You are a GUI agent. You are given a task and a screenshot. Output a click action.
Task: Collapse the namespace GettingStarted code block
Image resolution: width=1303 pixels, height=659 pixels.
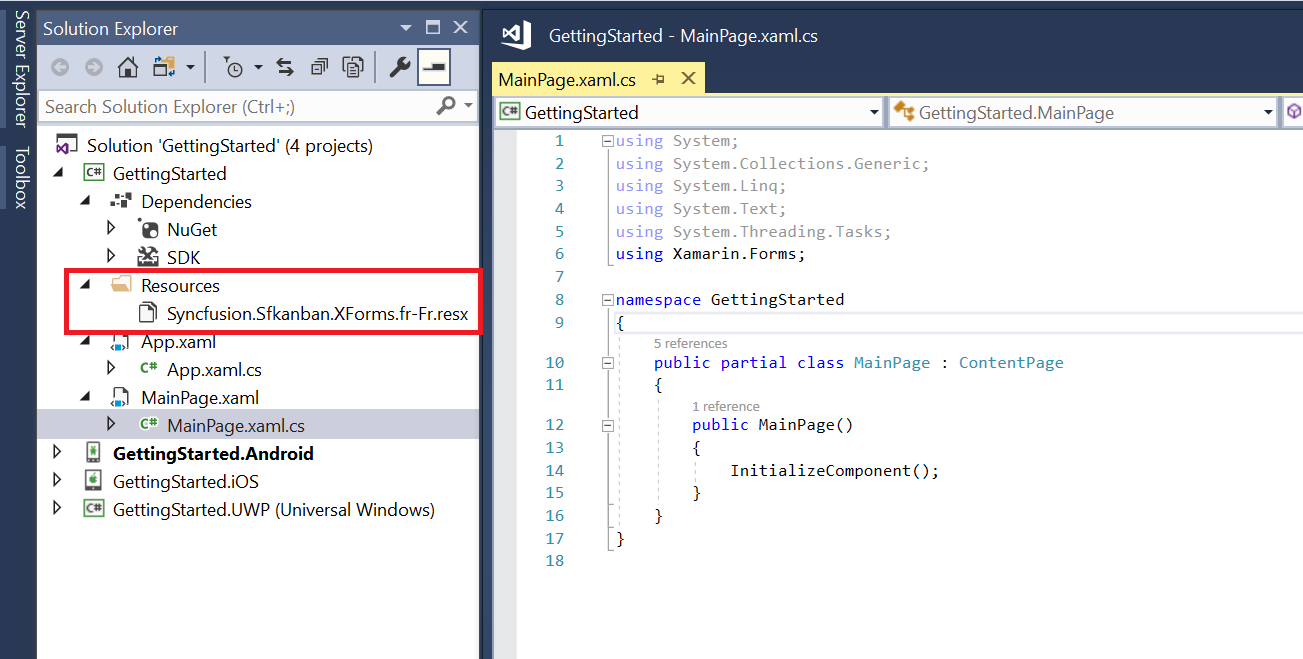point(607,300)
